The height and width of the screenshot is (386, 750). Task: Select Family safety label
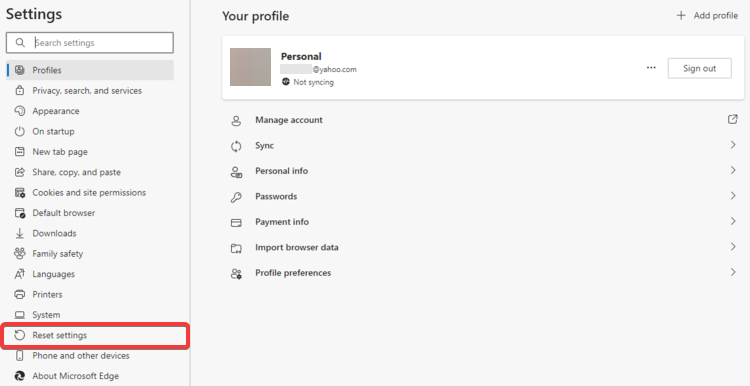(58, 254)
